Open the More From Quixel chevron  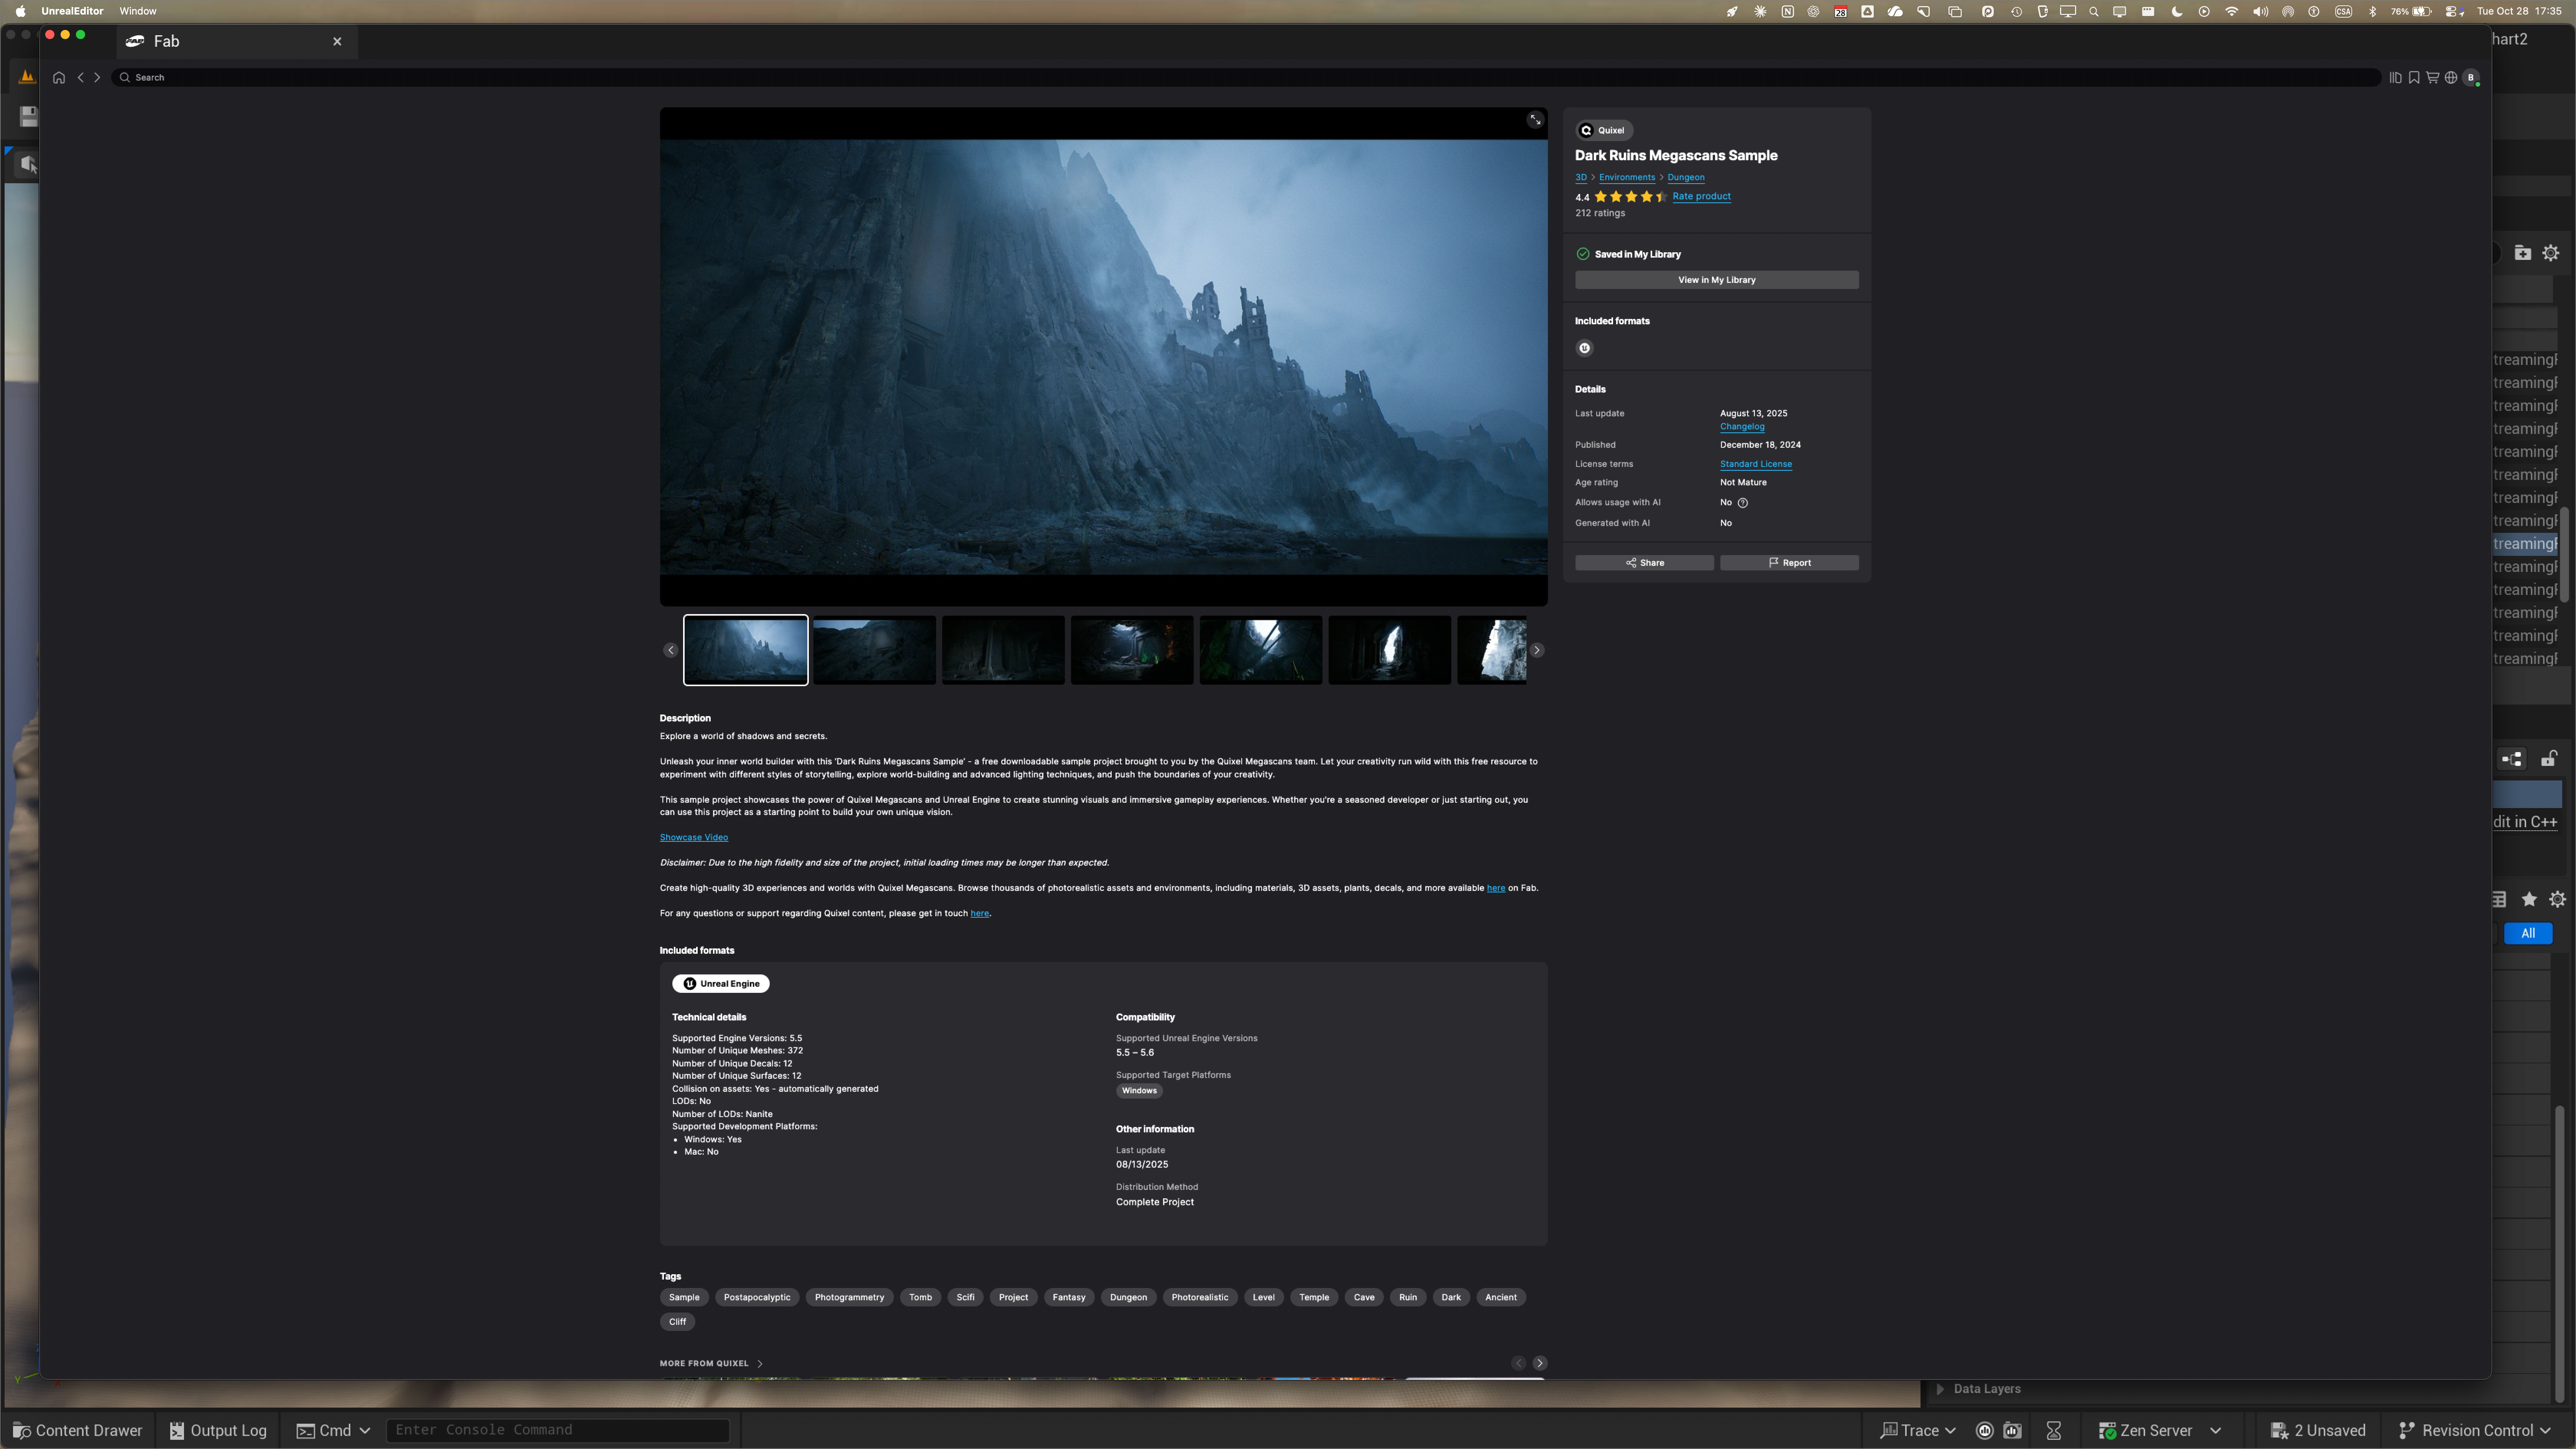click(x=760, y=1363)
